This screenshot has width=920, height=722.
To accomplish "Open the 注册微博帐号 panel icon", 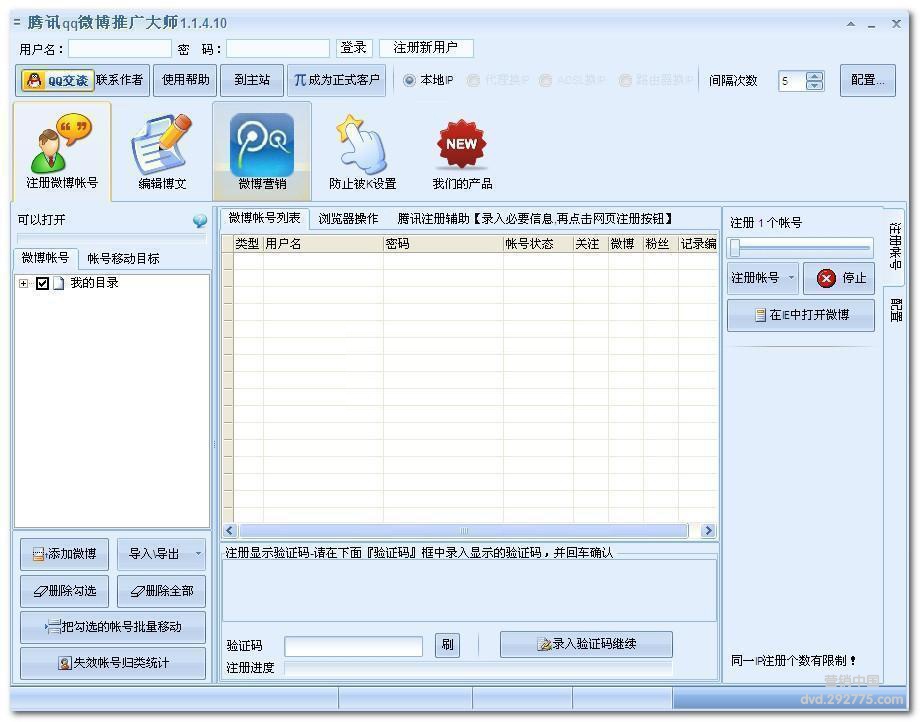I will point(62,151).
